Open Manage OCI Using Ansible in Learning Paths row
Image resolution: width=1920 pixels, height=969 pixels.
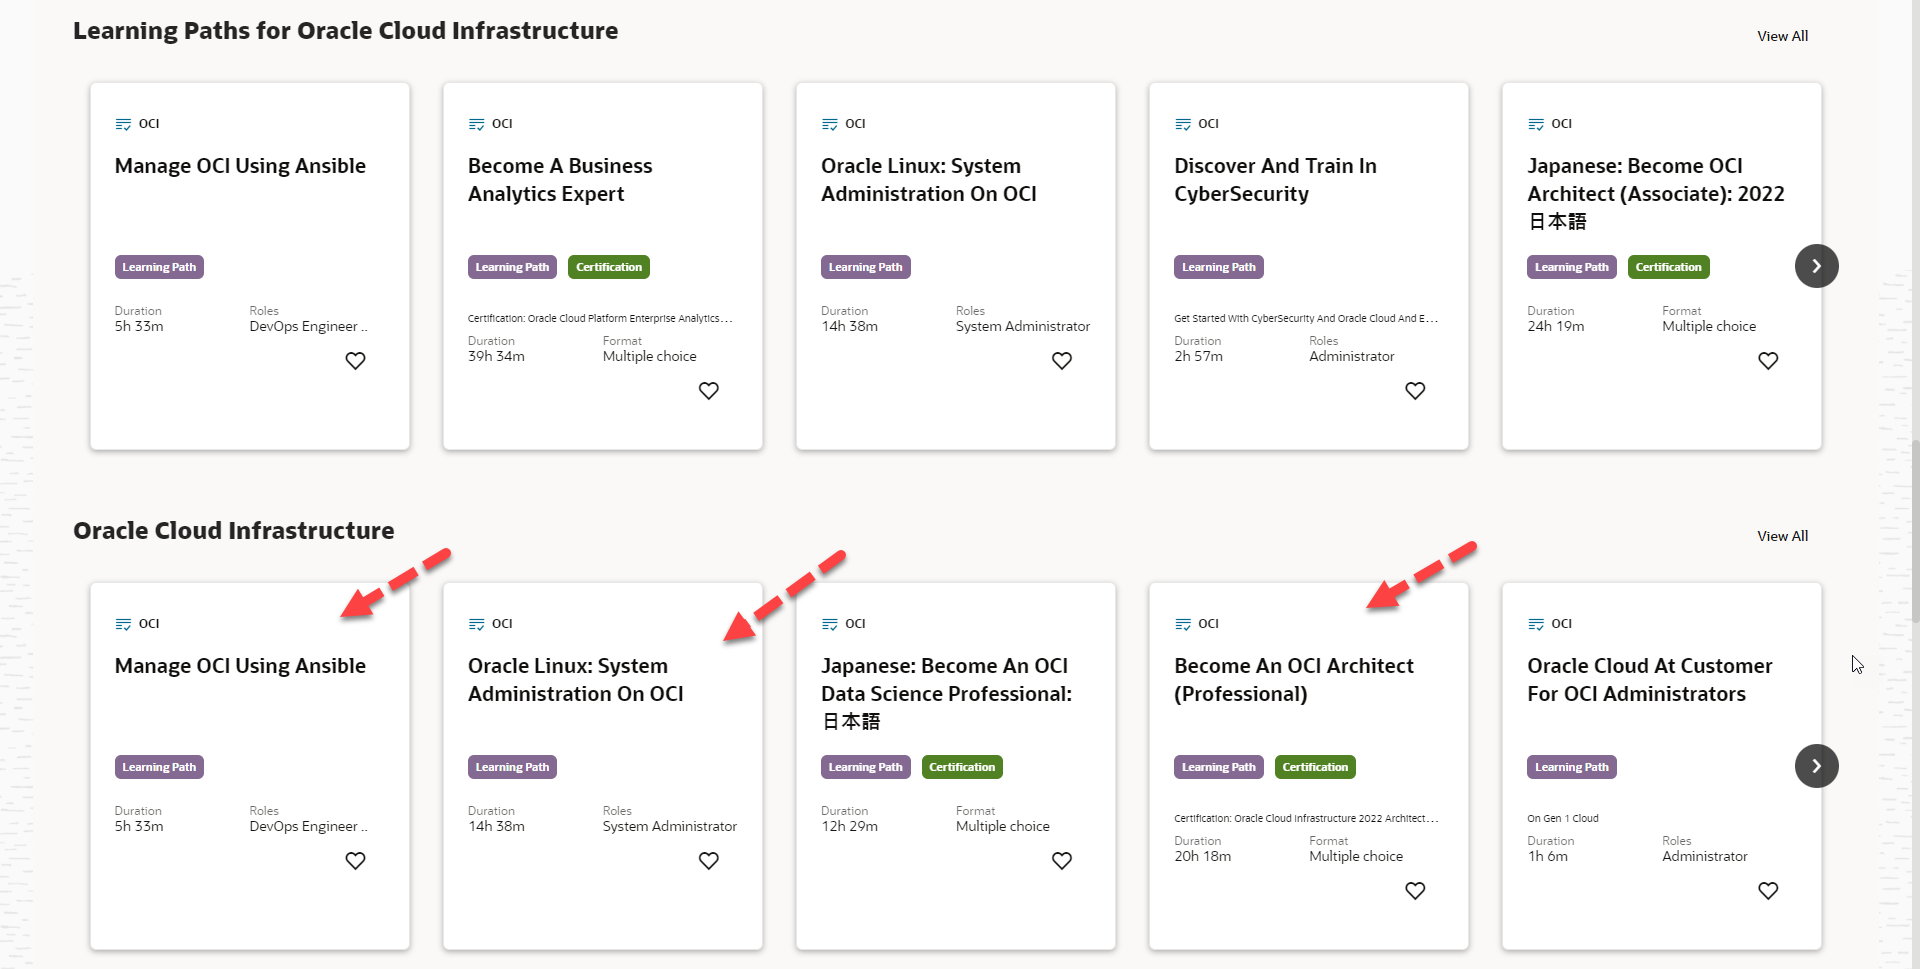click(x=240, y=166)
